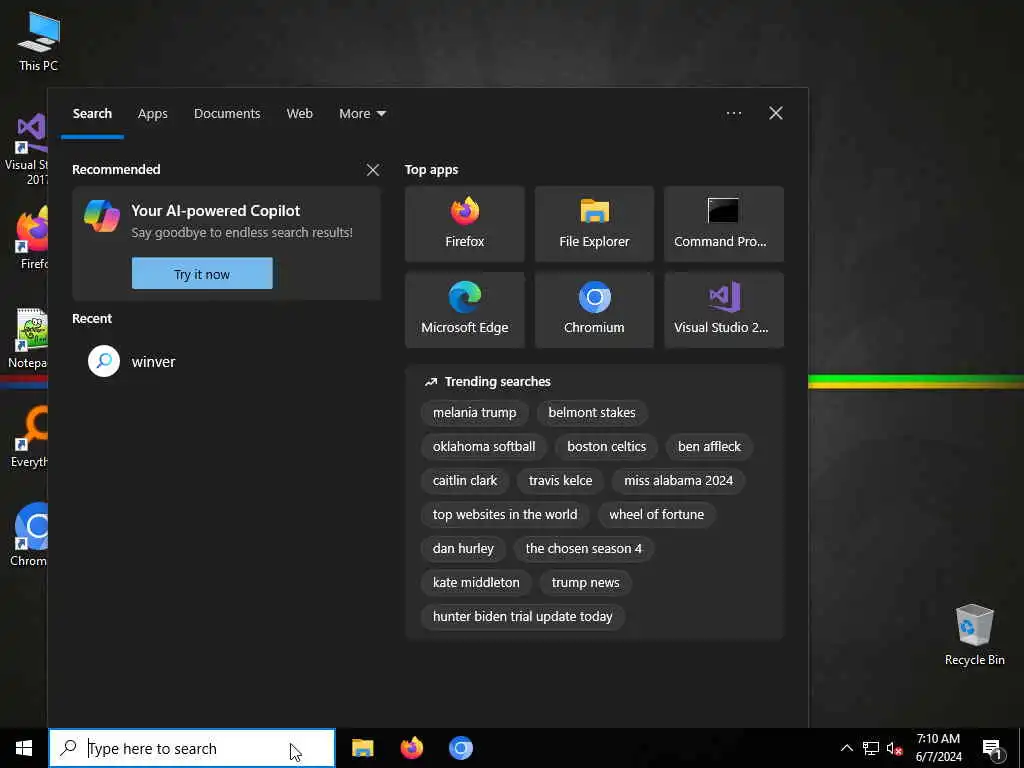
Task: Open the Windows Start button
Action: tap(24, 748)
